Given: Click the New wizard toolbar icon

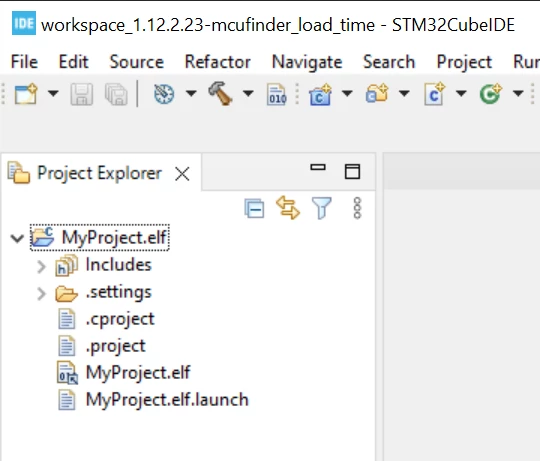Looking at the screenshot, I should (x=26, y=94).
